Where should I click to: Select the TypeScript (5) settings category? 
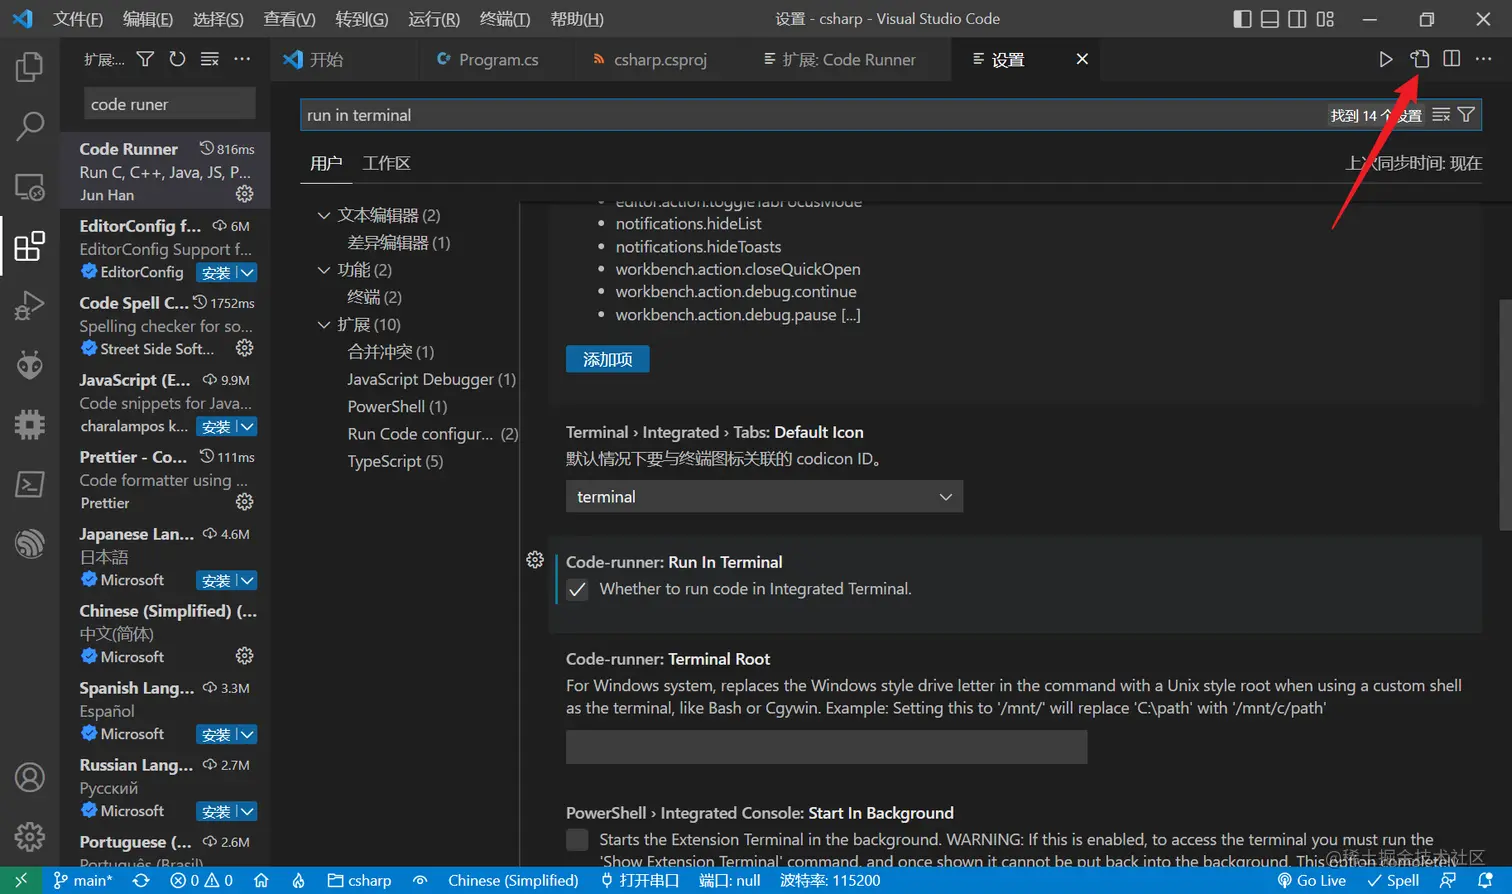pos(395,461)
